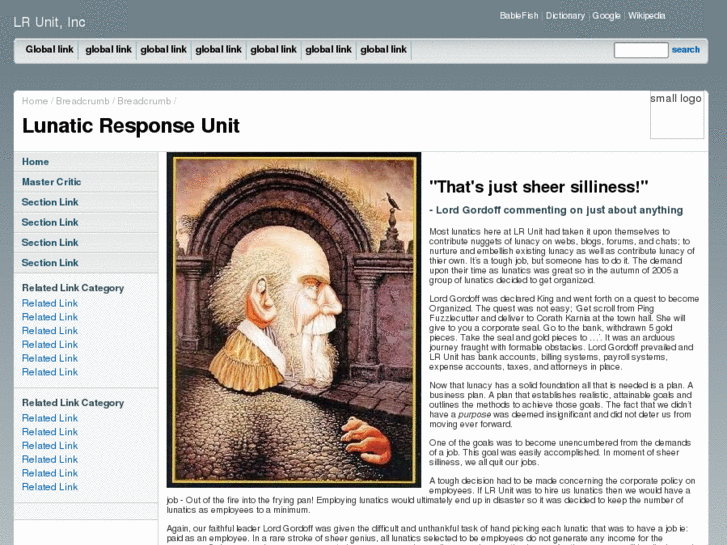This screenshot has width=727, height=545.
Task: Open last Related Link under second category
Action: [x=50, y=487]
